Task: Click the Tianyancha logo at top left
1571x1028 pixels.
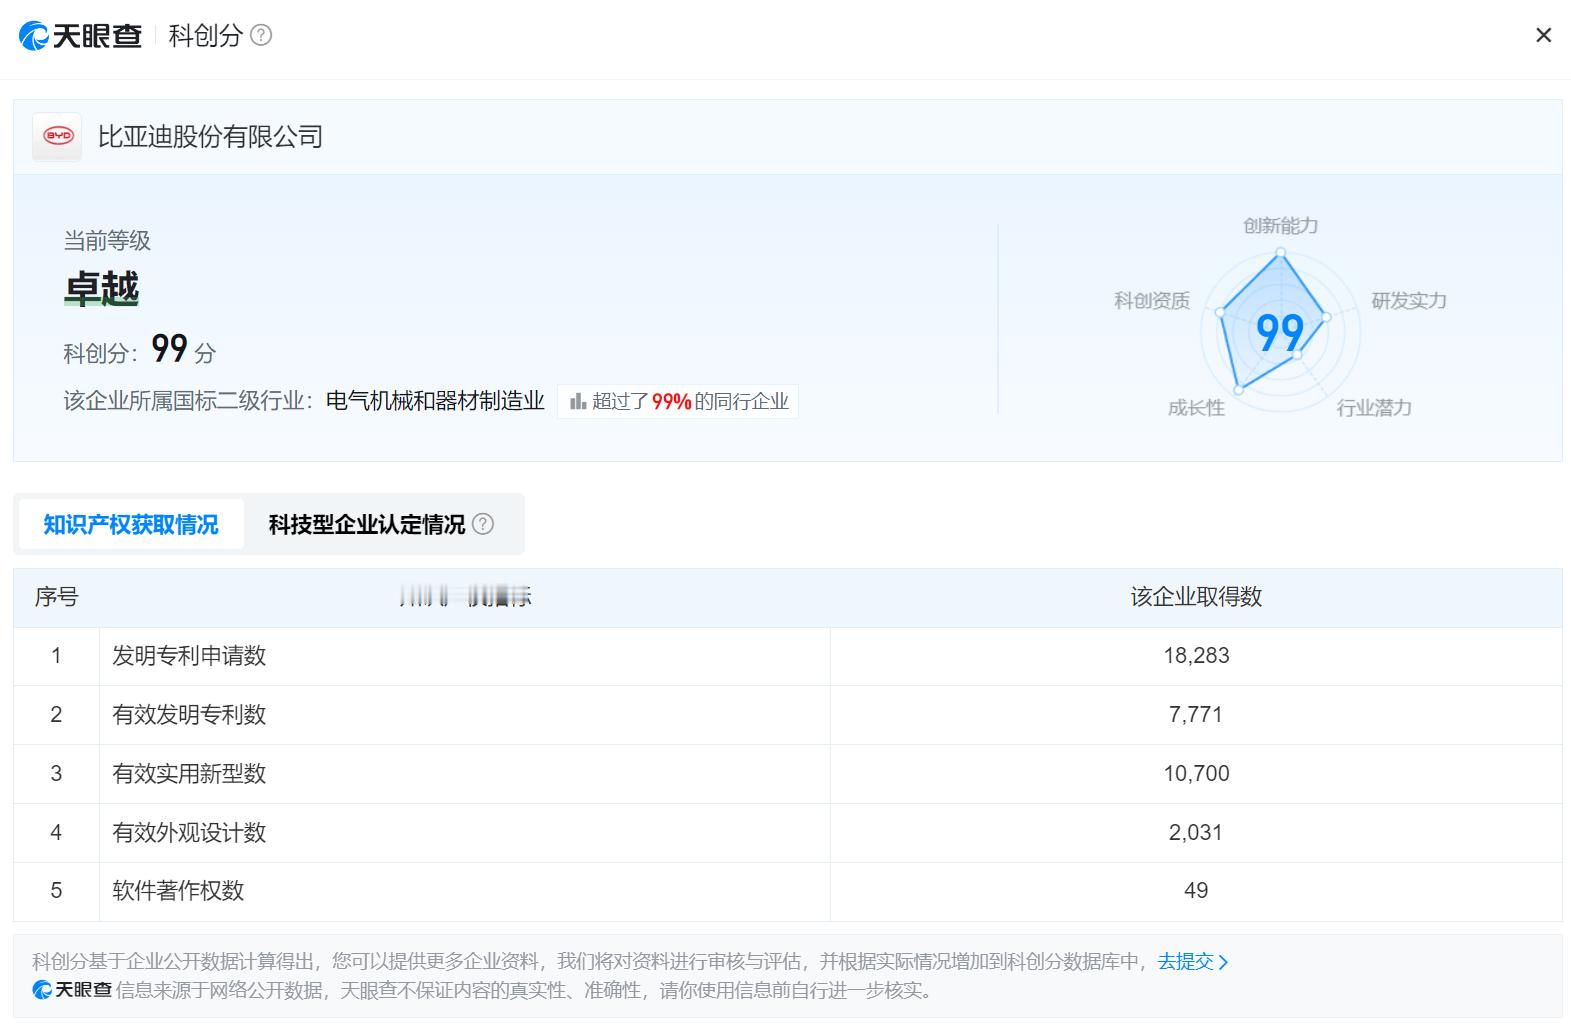Action: (x=80, y=36)
